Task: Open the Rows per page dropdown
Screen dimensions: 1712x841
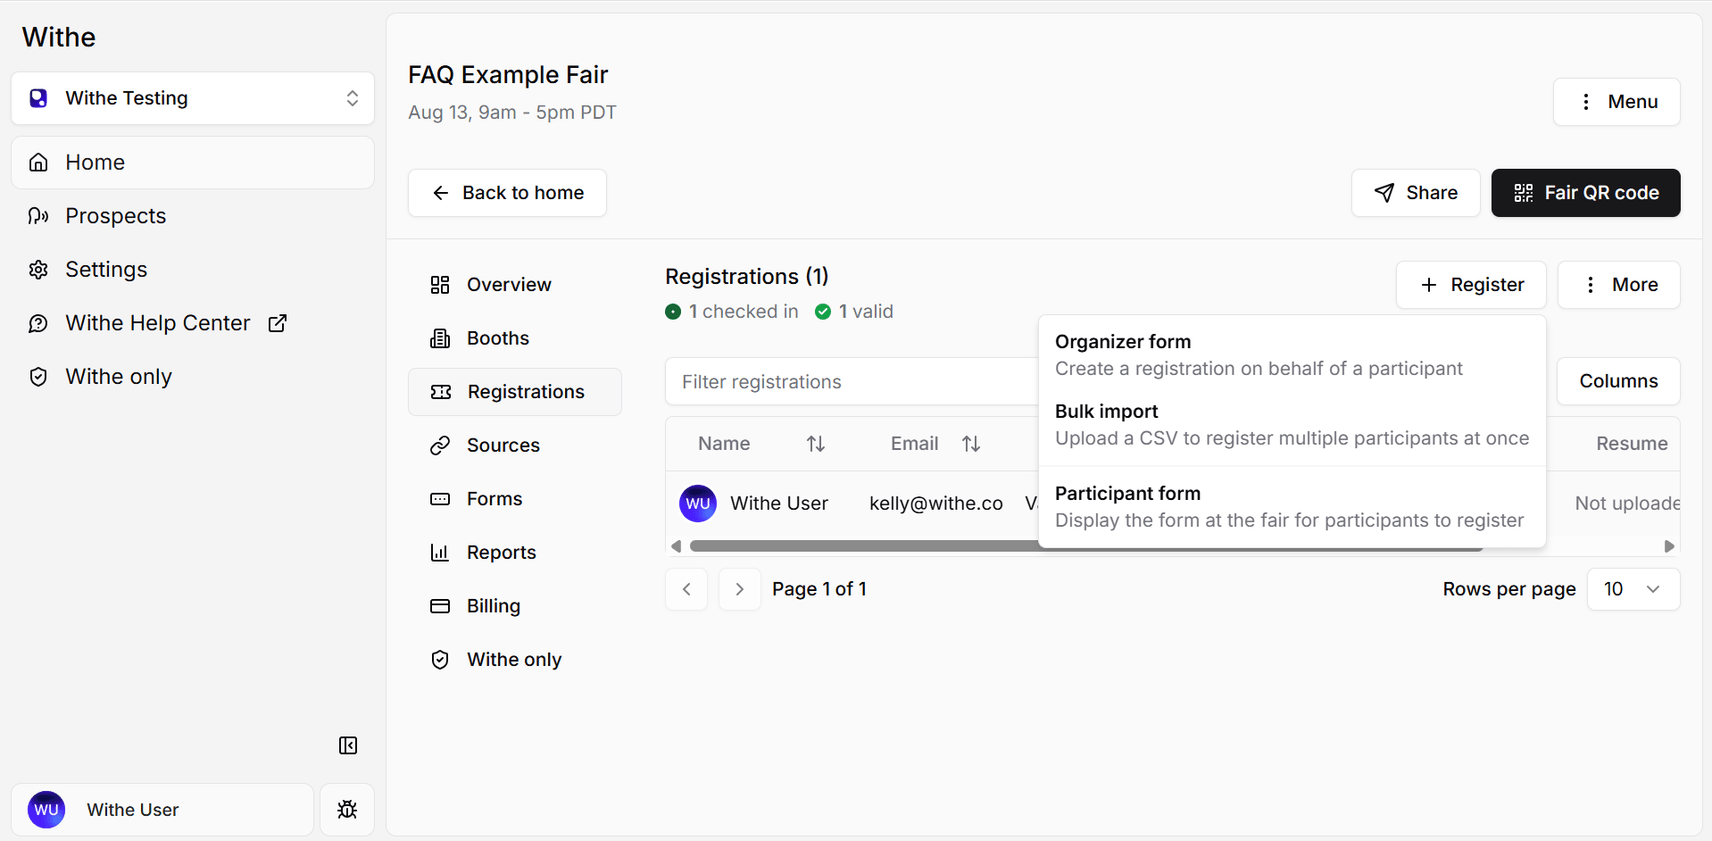Action: pos(1634,589)
